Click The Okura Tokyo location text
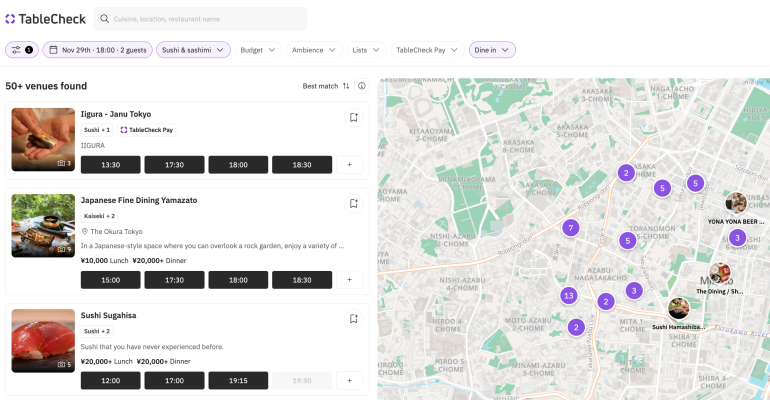Screen dimensions: 770x400 pyautogui.click(x=116, y=231)
